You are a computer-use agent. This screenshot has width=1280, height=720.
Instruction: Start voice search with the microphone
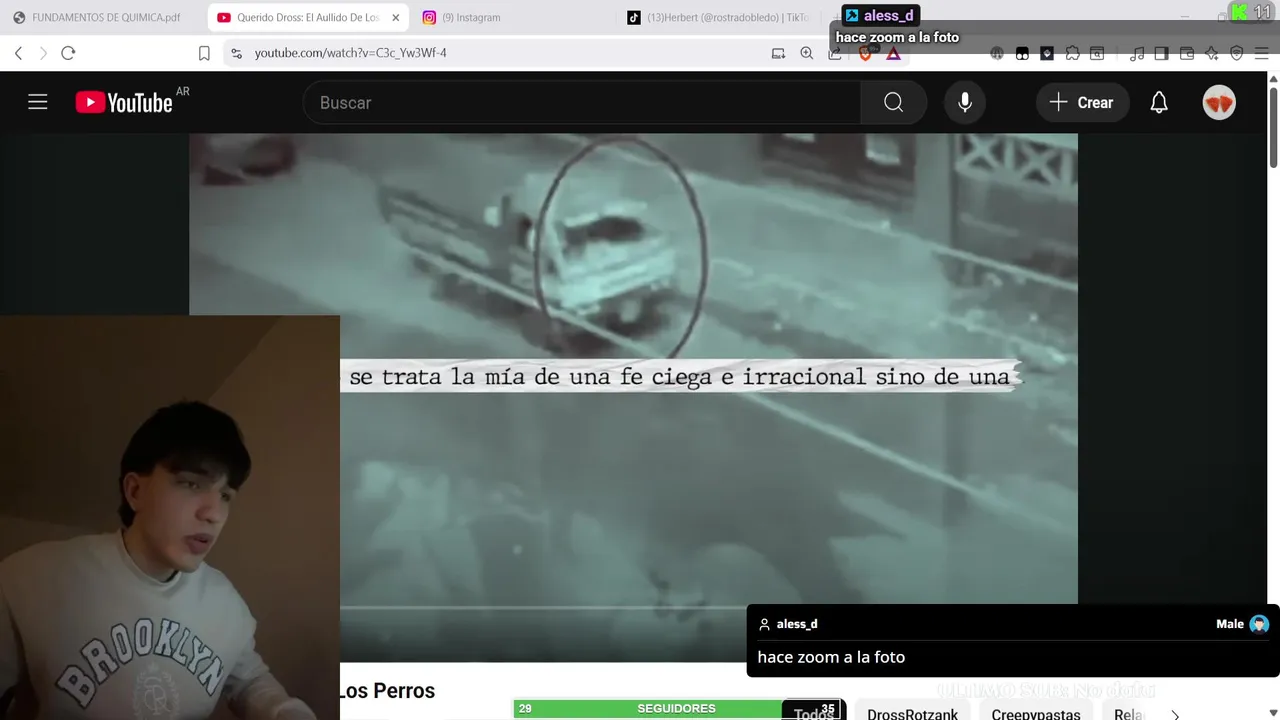click(x=965, y=102)
